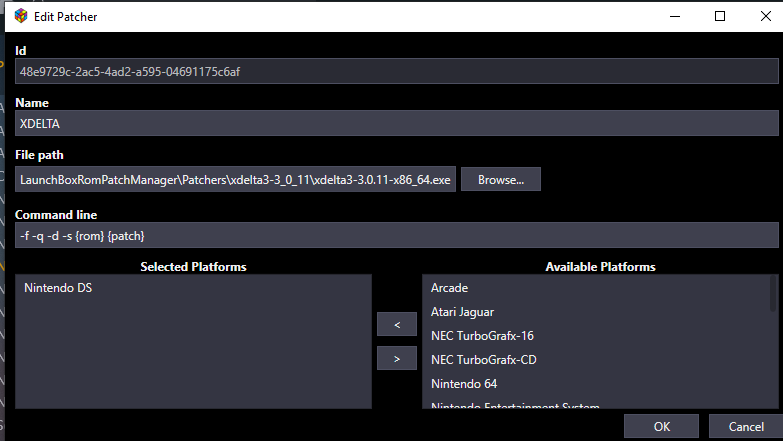
Task: Click the > move-to-available button
Action: 397,359
